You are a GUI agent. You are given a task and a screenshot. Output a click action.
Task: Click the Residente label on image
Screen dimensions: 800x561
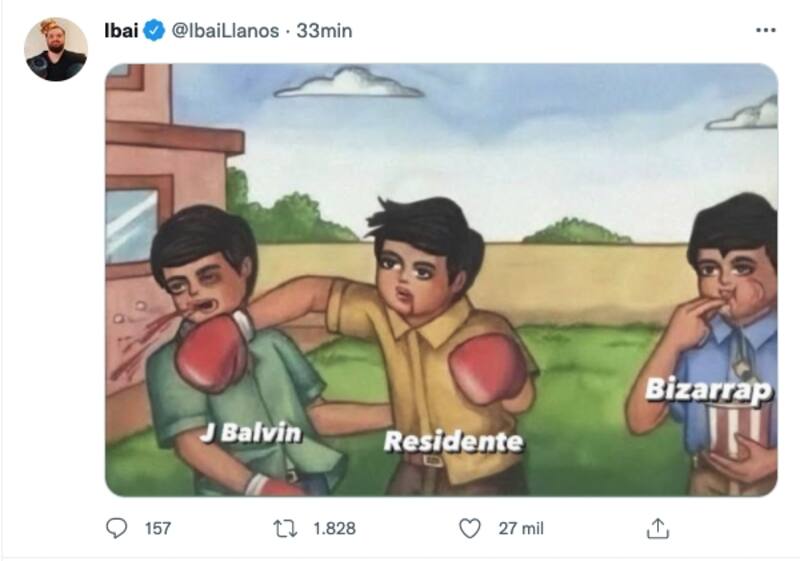(454, 441)
